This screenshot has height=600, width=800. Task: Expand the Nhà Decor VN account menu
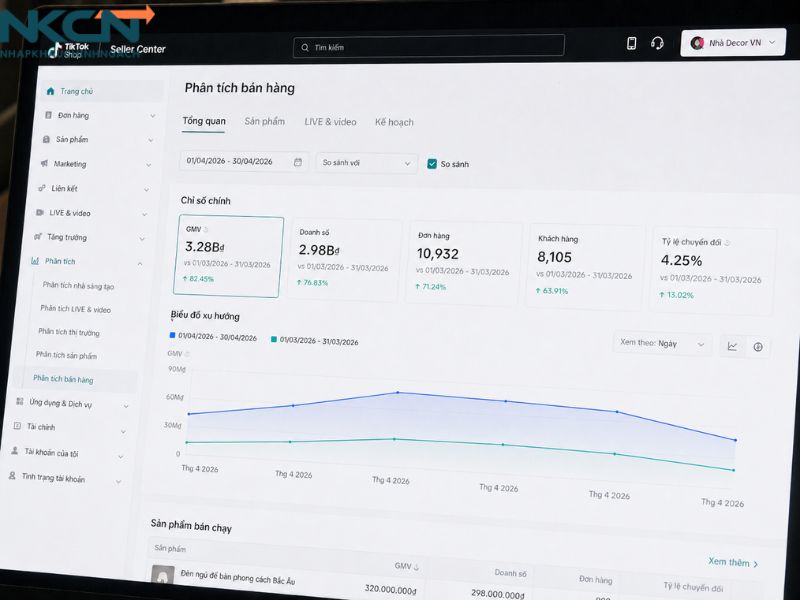point(733,43)
